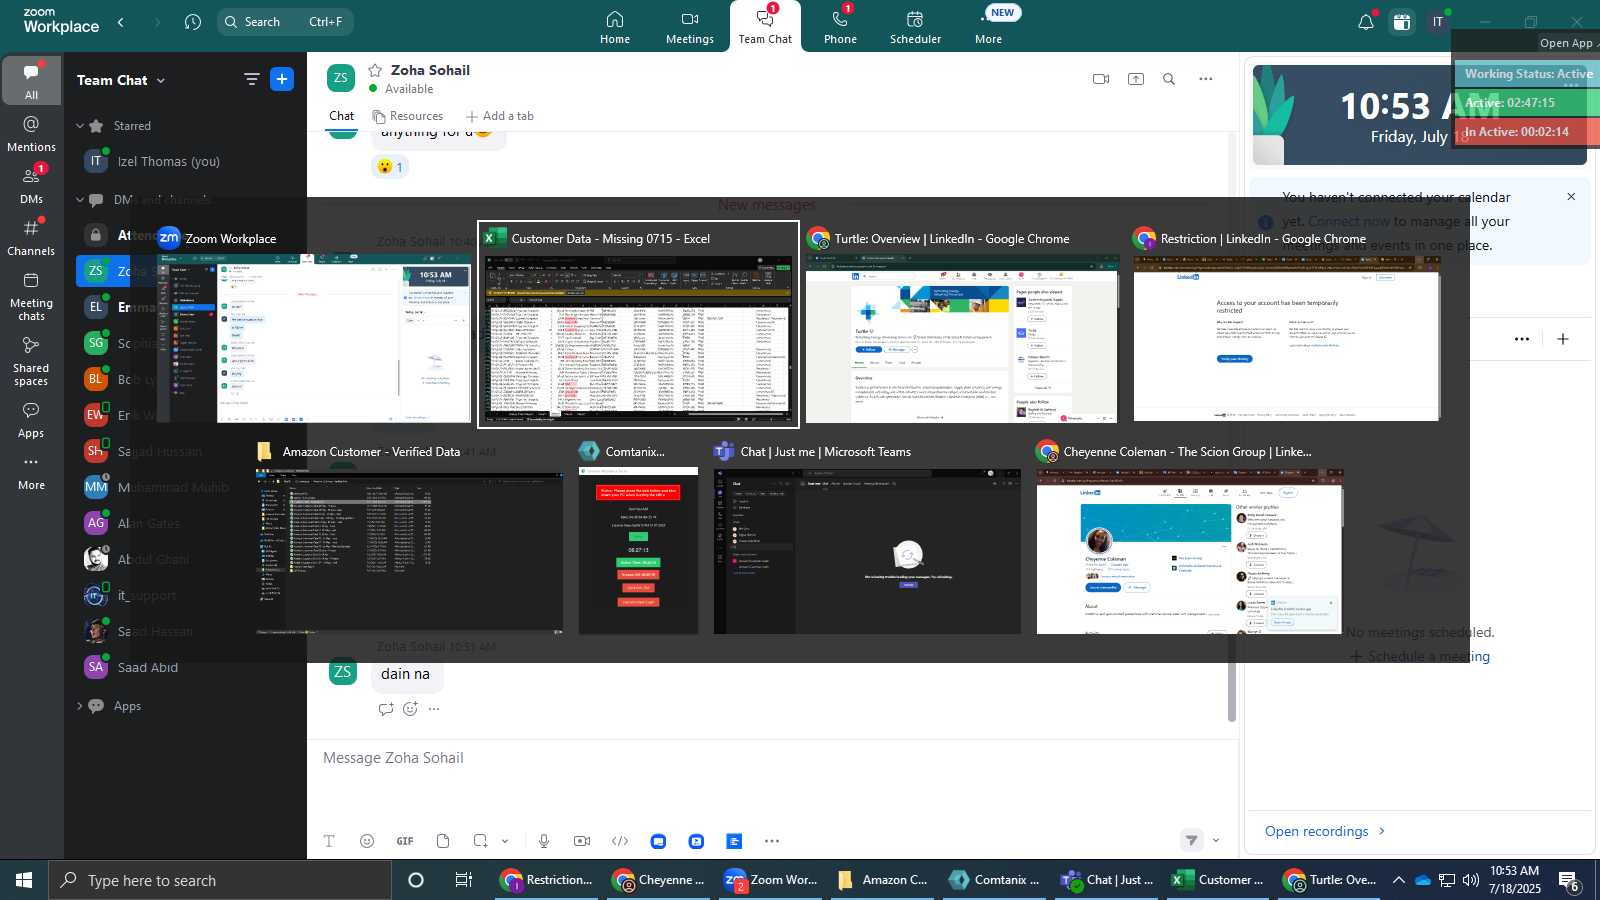This screenshot has height=900, width=1600.
Task: Open Channels in the sidebar
Action: pyautogui.click(x=31, y=238)
